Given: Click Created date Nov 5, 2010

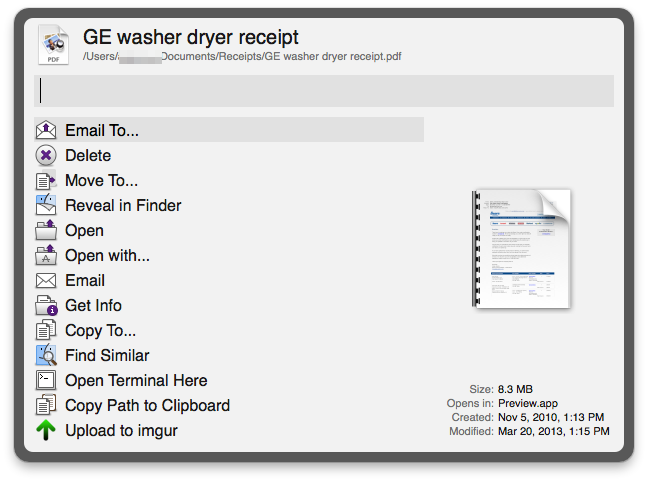Looking at the screenshot, I should [551, 417].
